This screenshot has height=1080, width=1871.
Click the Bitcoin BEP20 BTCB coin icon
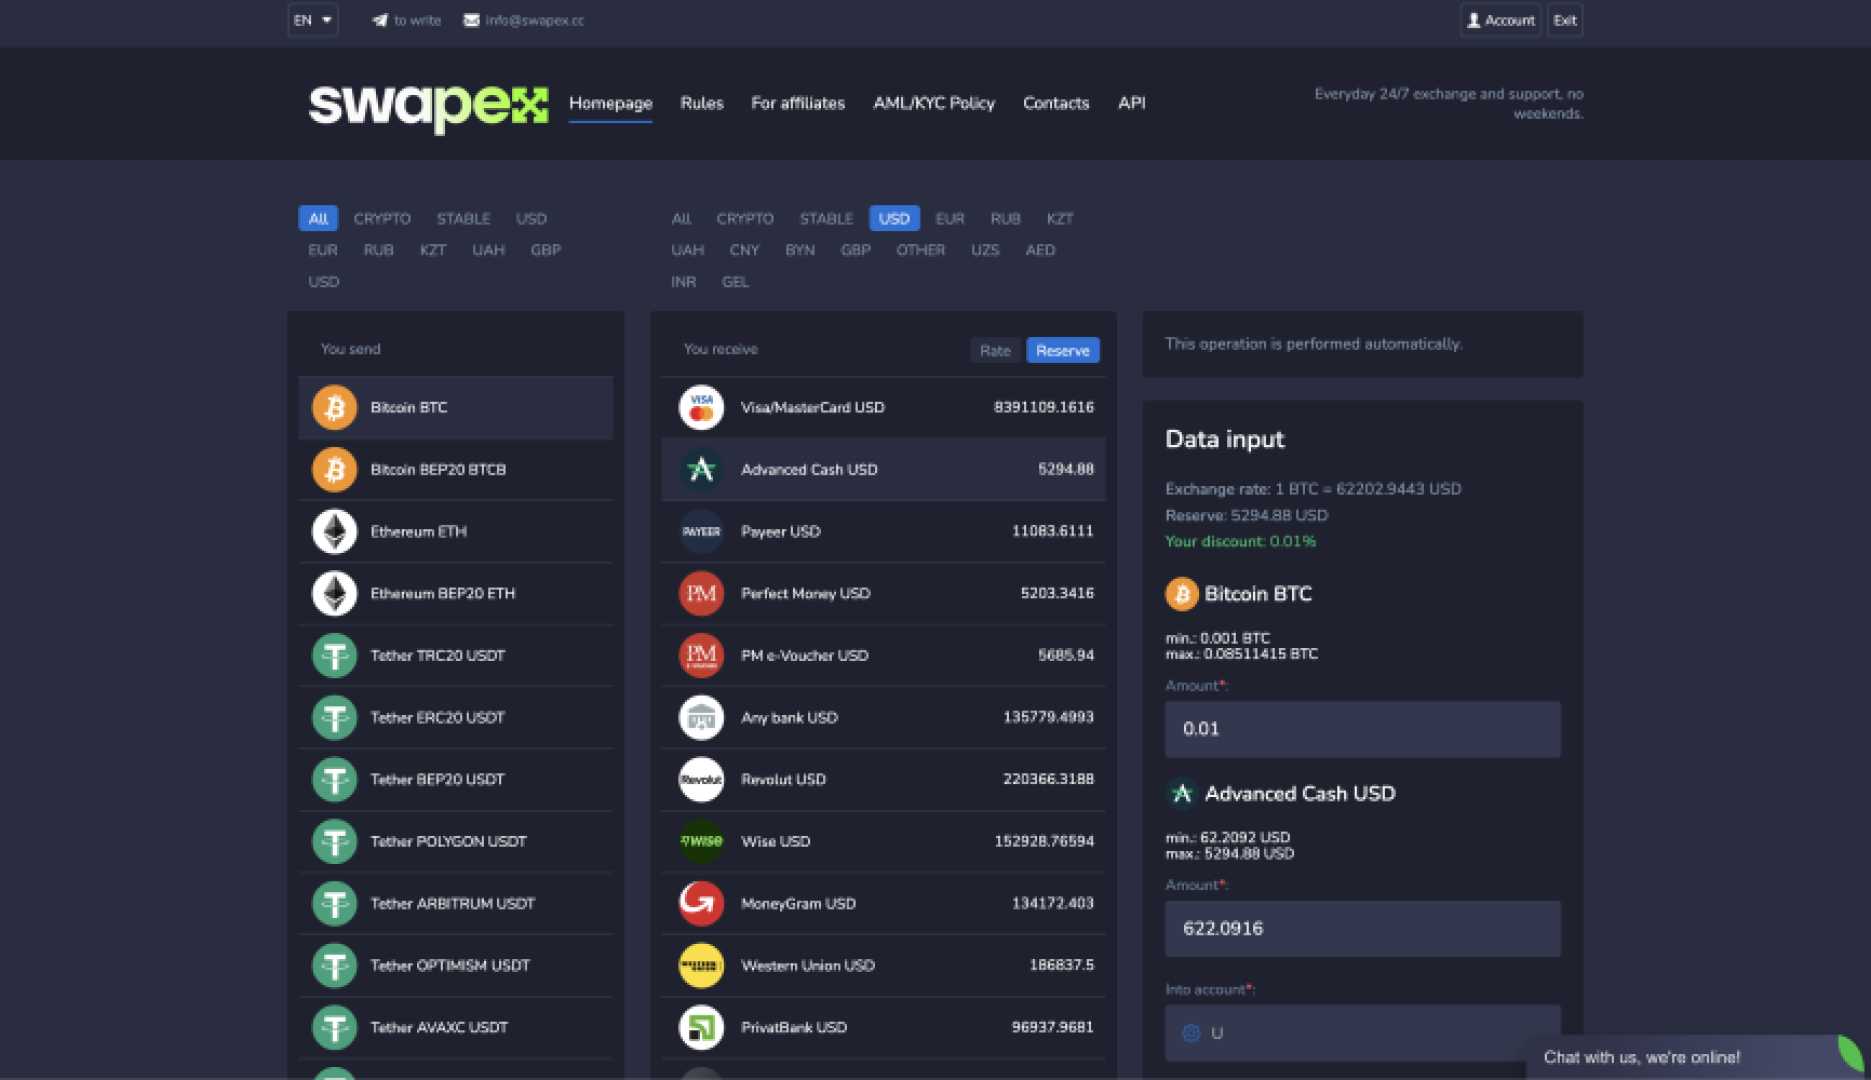pos(334,470)
